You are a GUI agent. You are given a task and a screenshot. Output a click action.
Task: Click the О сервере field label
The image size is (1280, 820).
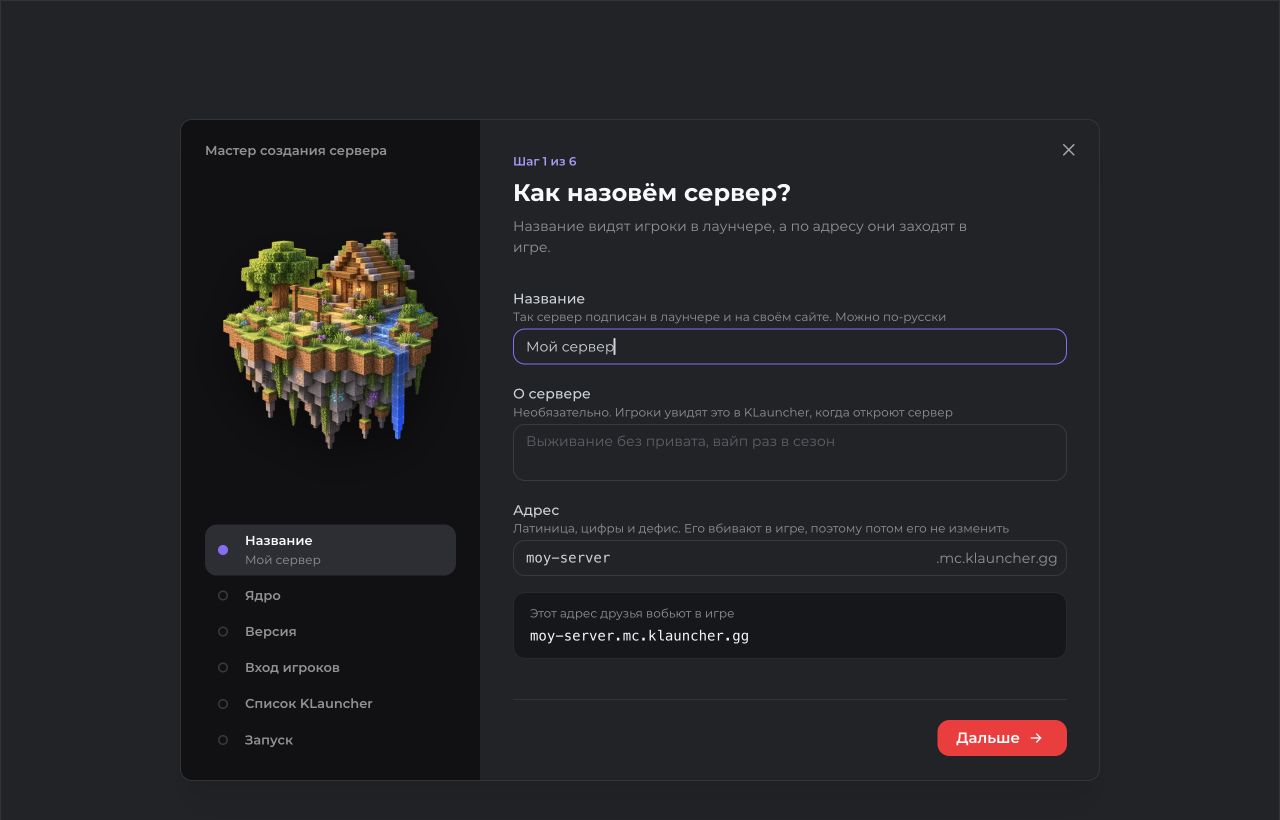point(552,394)
